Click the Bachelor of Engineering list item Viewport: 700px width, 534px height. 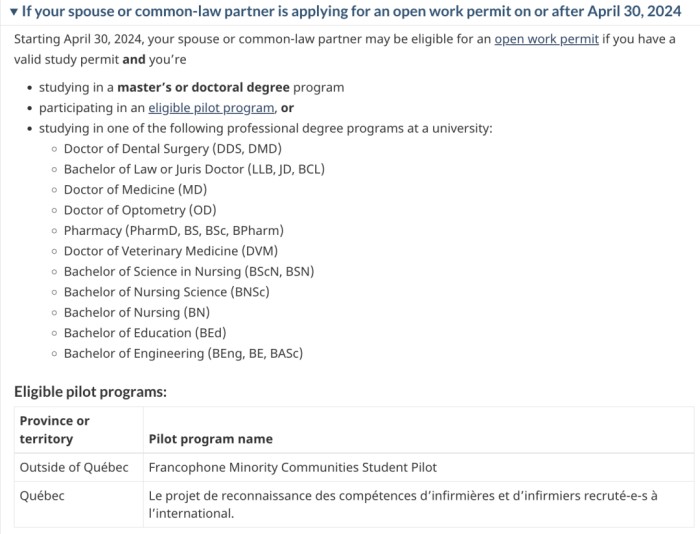[x=183, y=353]
